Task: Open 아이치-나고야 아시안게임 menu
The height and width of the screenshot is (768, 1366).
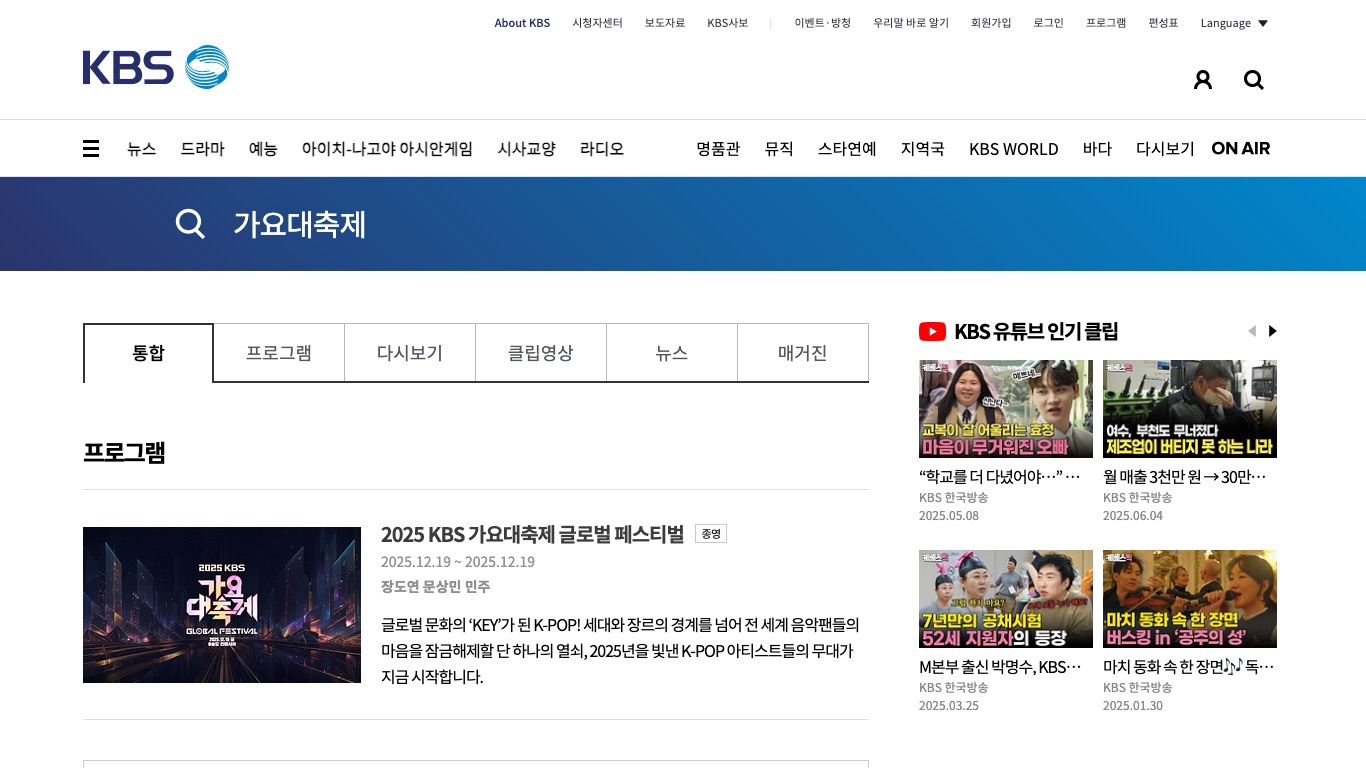Action: [x=388, y=149]
